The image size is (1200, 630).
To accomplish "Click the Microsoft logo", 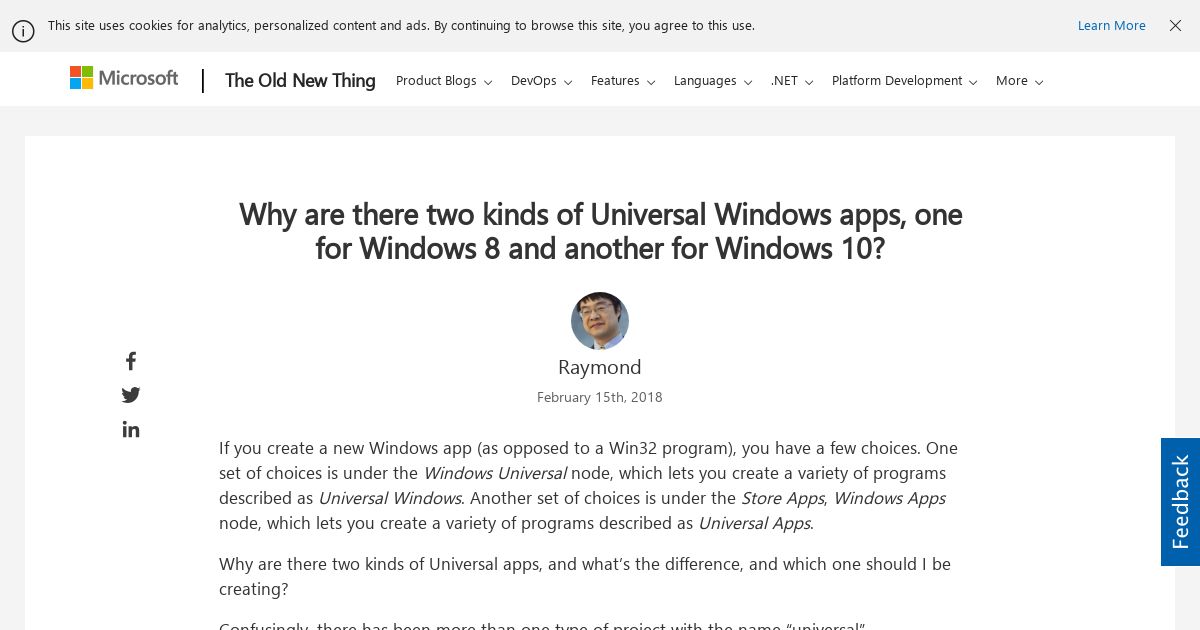I will [x=124, y=78].
